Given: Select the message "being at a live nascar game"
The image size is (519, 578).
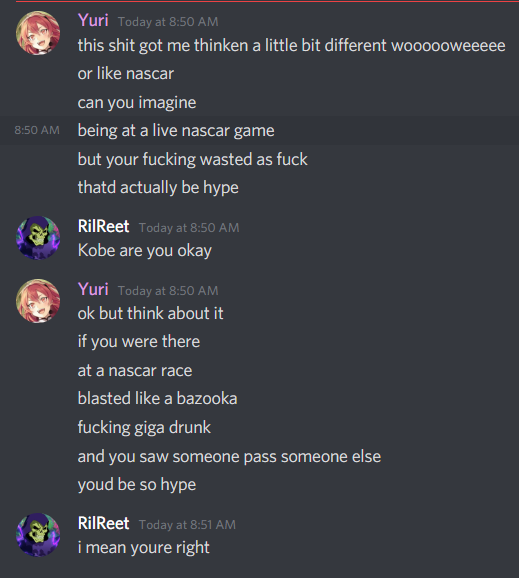Looking at the screenshot, I should tap(176, 131).
